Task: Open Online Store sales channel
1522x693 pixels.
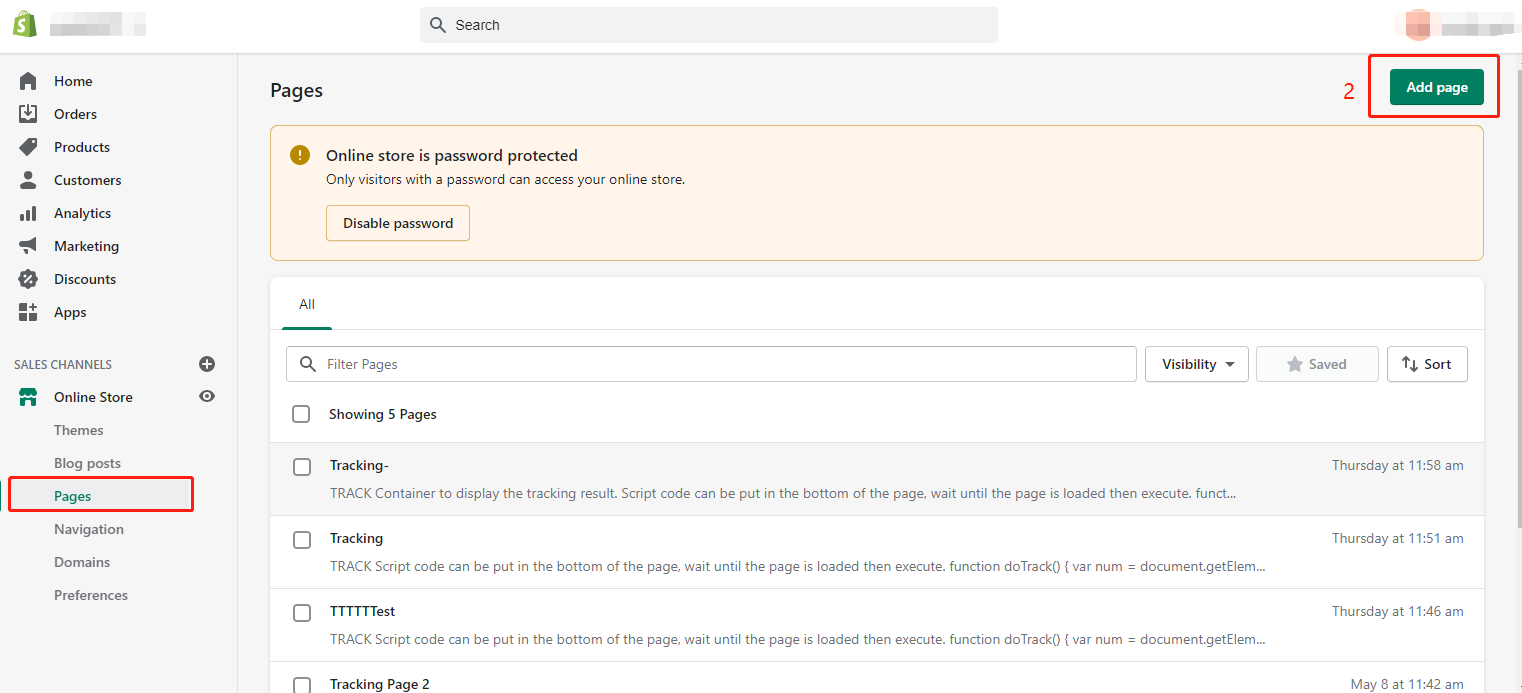Action: tap(93, 397)
